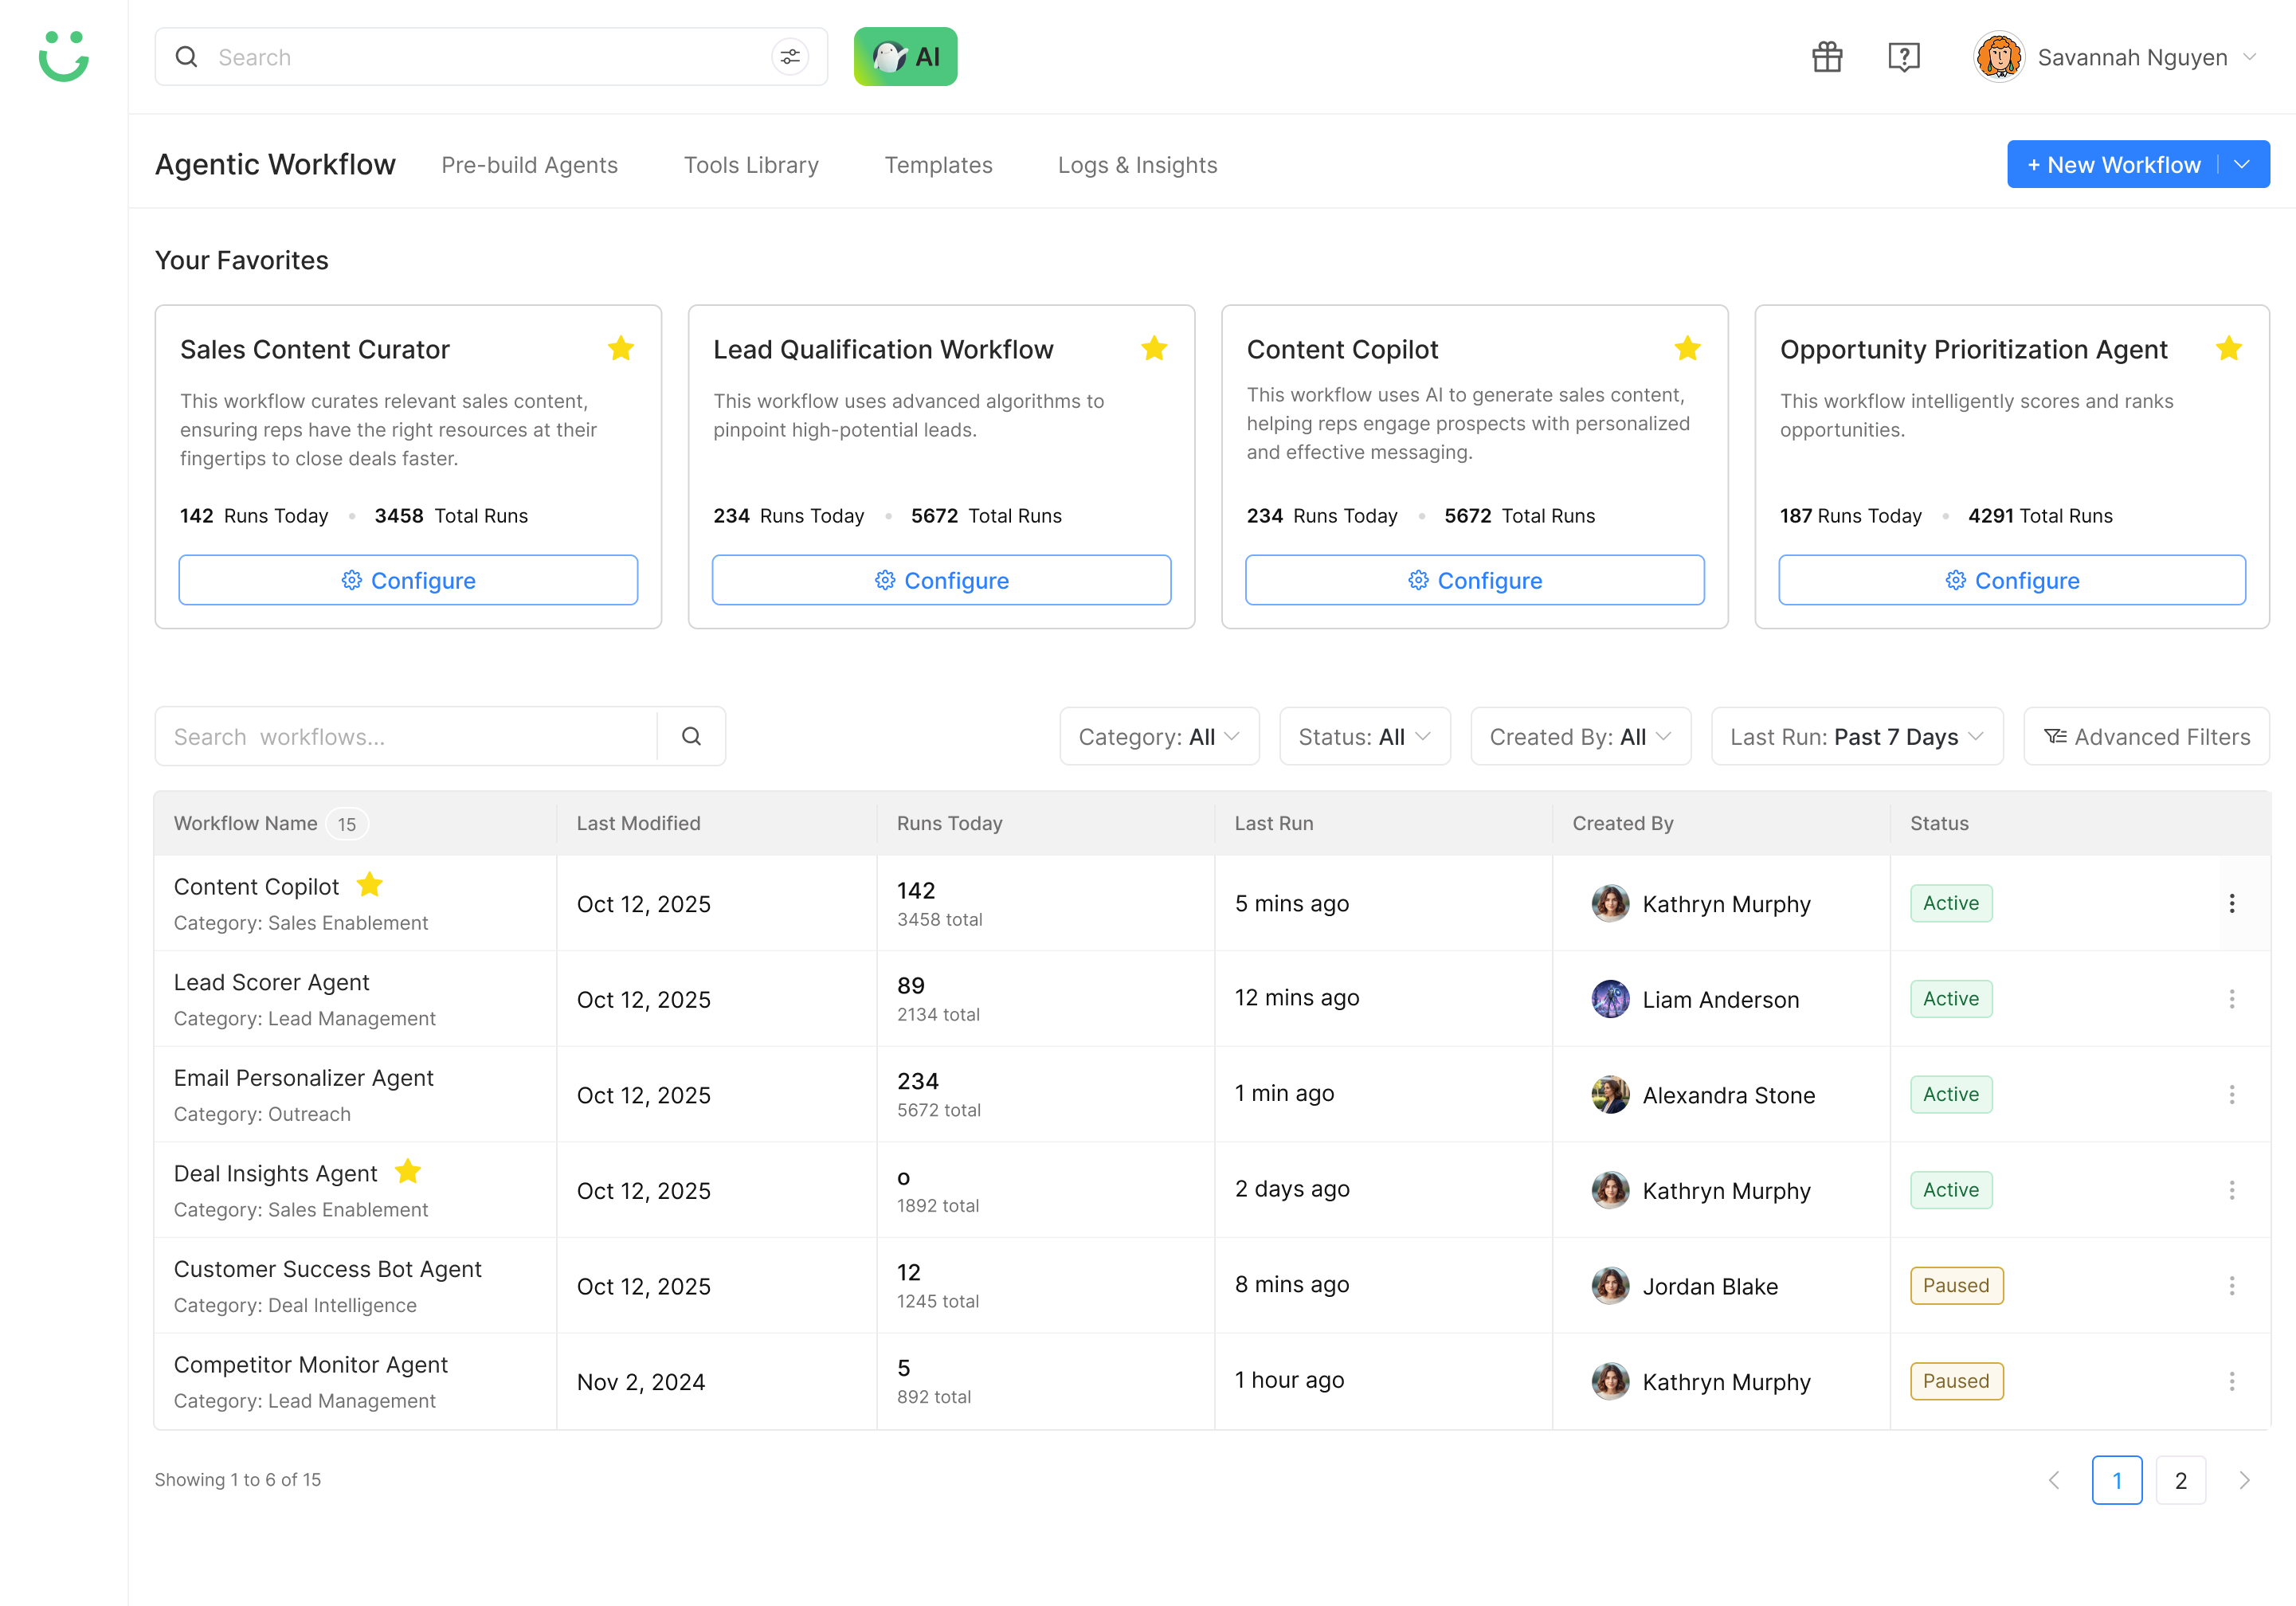Screen dimensions: 2296x1606
Task: Go to next page arrow
Action: tap(2244, 1479)
